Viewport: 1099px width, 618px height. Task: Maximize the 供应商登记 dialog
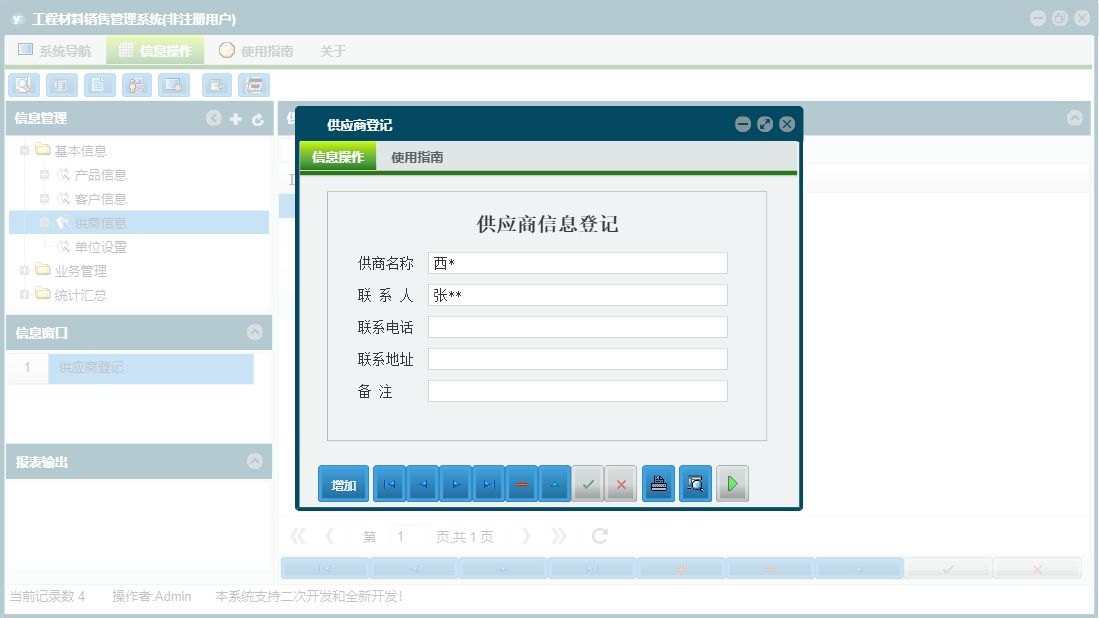point(765,124)
